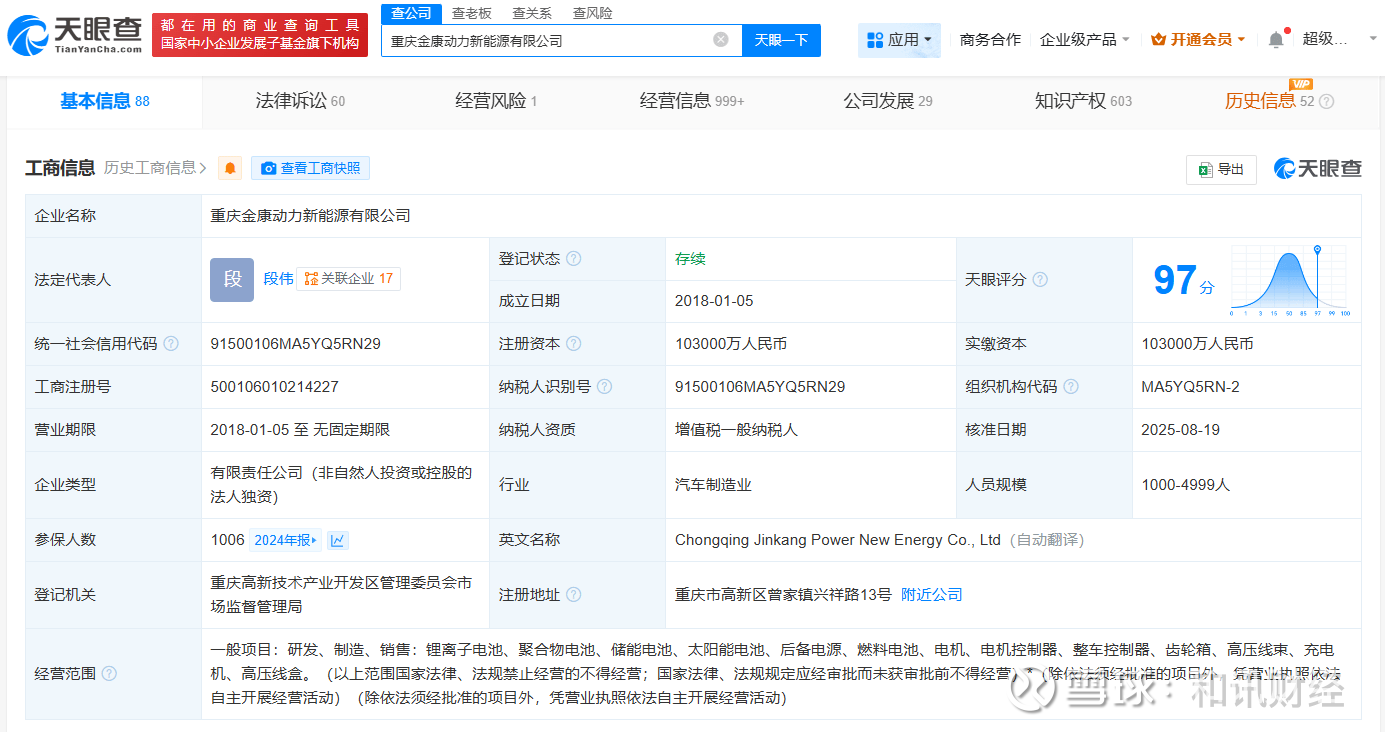Click the TianYanCha logo beside 导出 button
This screenshot has width=1385, height=732.
pyautogui.click(x=1317, y=169)
